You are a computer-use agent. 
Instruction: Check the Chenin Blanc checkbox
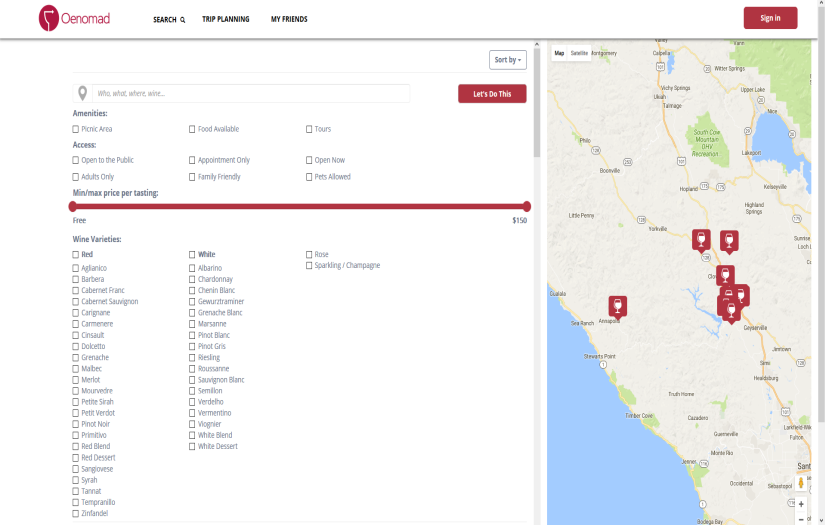click(x=192, y=290)
